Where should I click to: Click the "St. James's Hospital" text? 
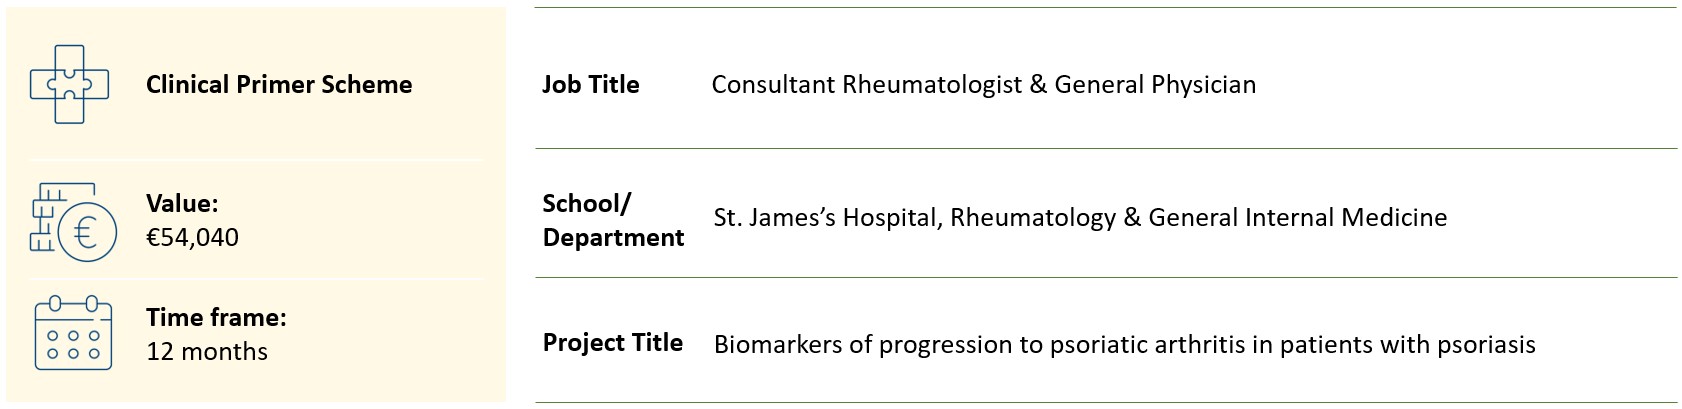coord(825,218)
